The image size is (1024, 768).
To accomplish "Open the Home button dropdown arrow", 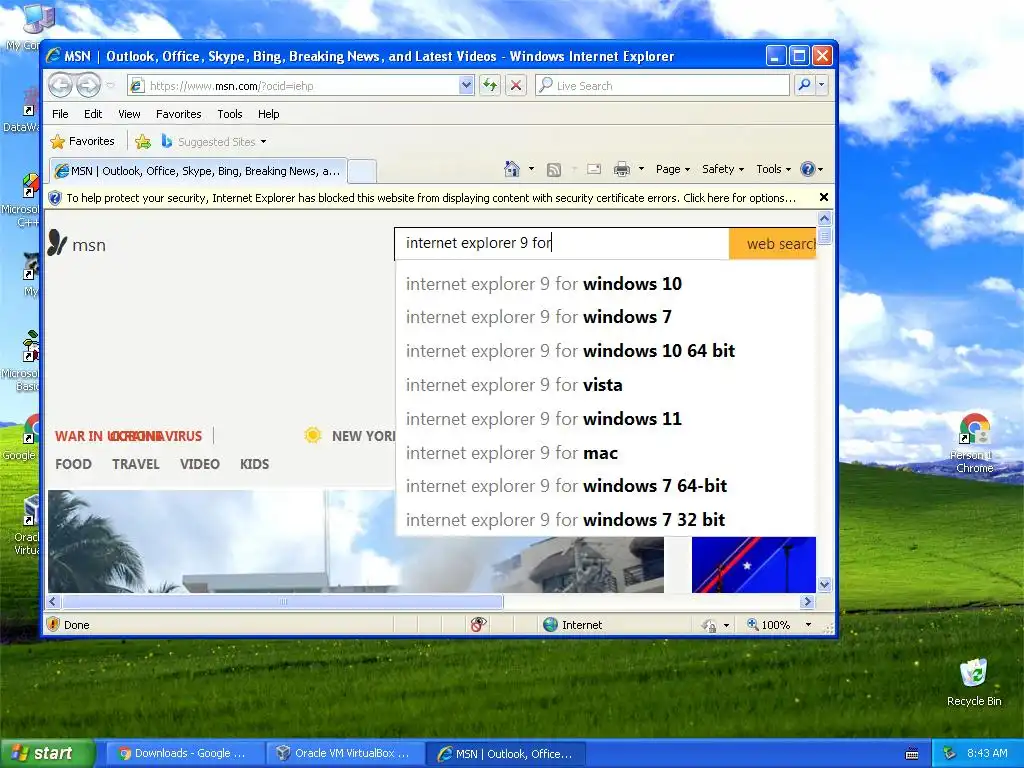I will click(x=531, y=169).
